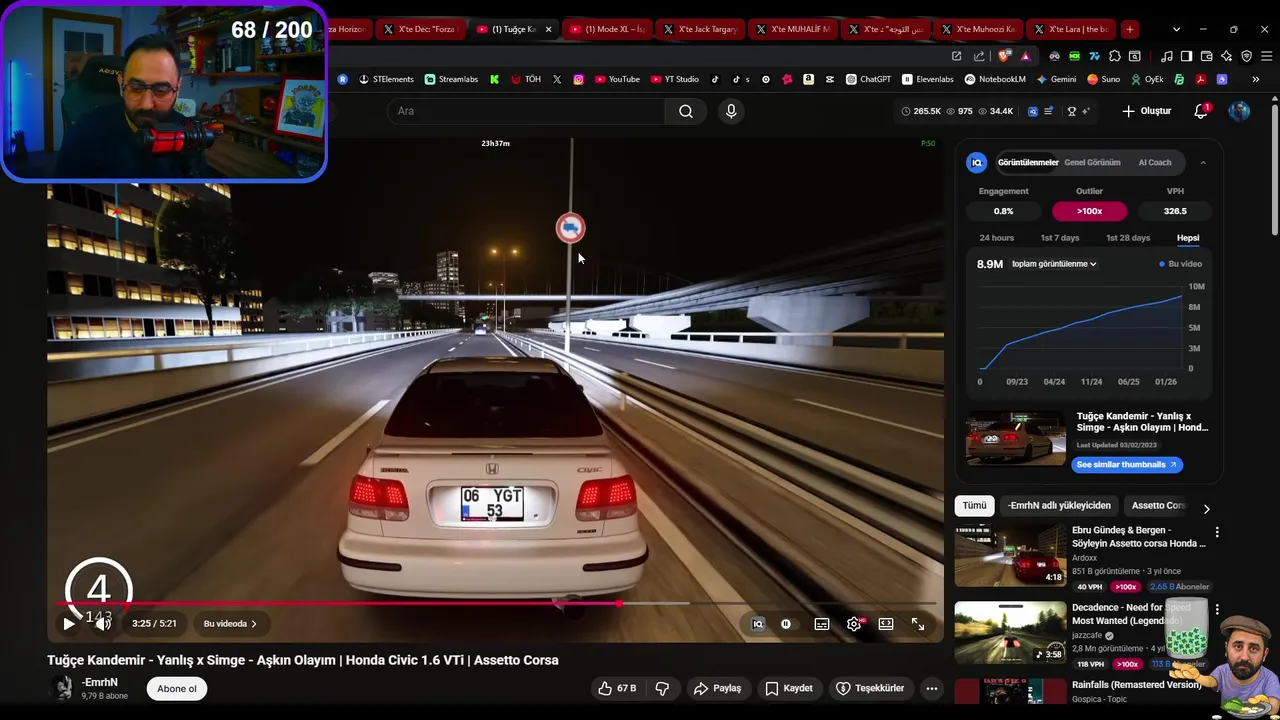Click 'See similar thumbnails' button
Image resolution: width=1280 pixels, height=720 pixels.
tap(1126, 464)
